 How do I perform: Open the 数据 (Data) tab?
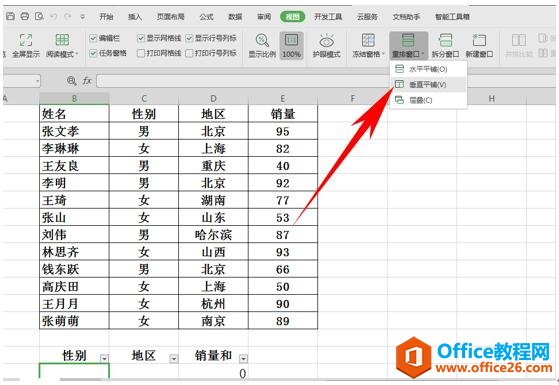235,16
